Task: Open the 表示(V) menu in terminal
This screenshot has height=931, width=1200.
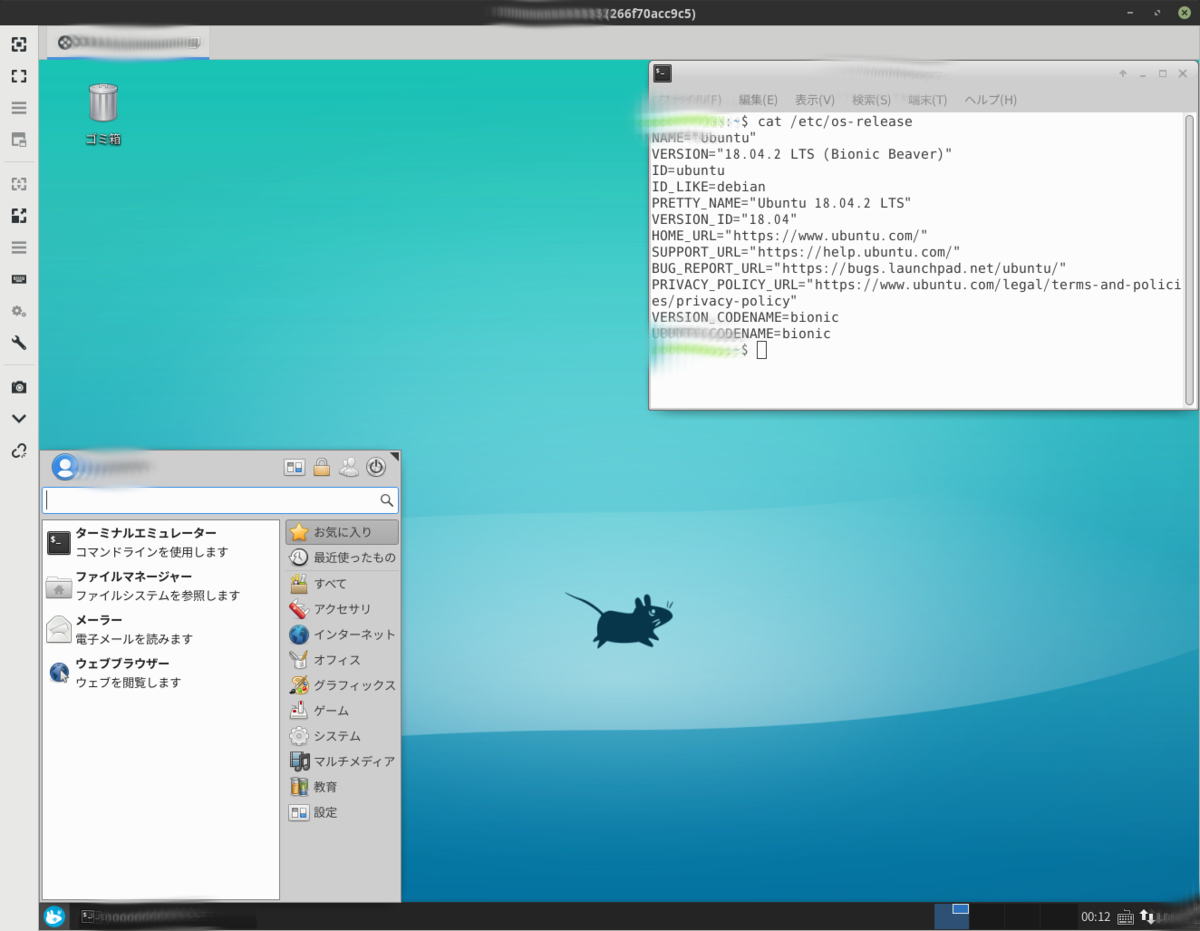Action: (815, 100)
